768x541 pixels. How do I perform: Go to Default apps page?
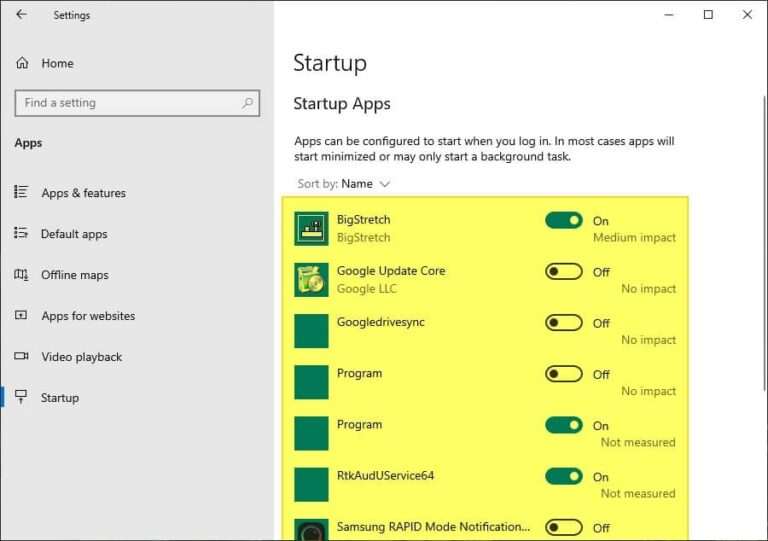coord(73,234)
